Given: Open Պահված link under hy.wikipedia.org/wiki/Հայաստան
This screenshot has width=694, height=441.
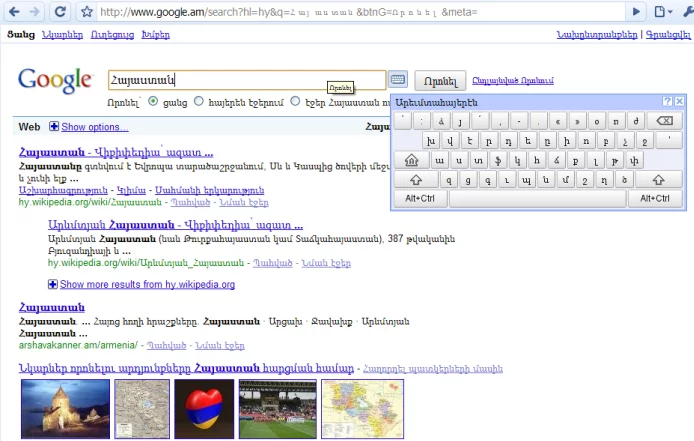Looking at the screenshot, I should point(190,202).
